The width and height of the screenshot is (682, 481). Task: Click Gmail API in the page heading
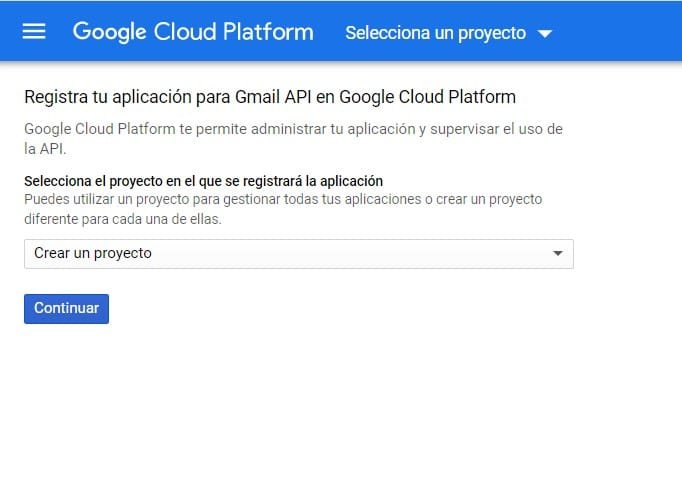coord(273,97)
